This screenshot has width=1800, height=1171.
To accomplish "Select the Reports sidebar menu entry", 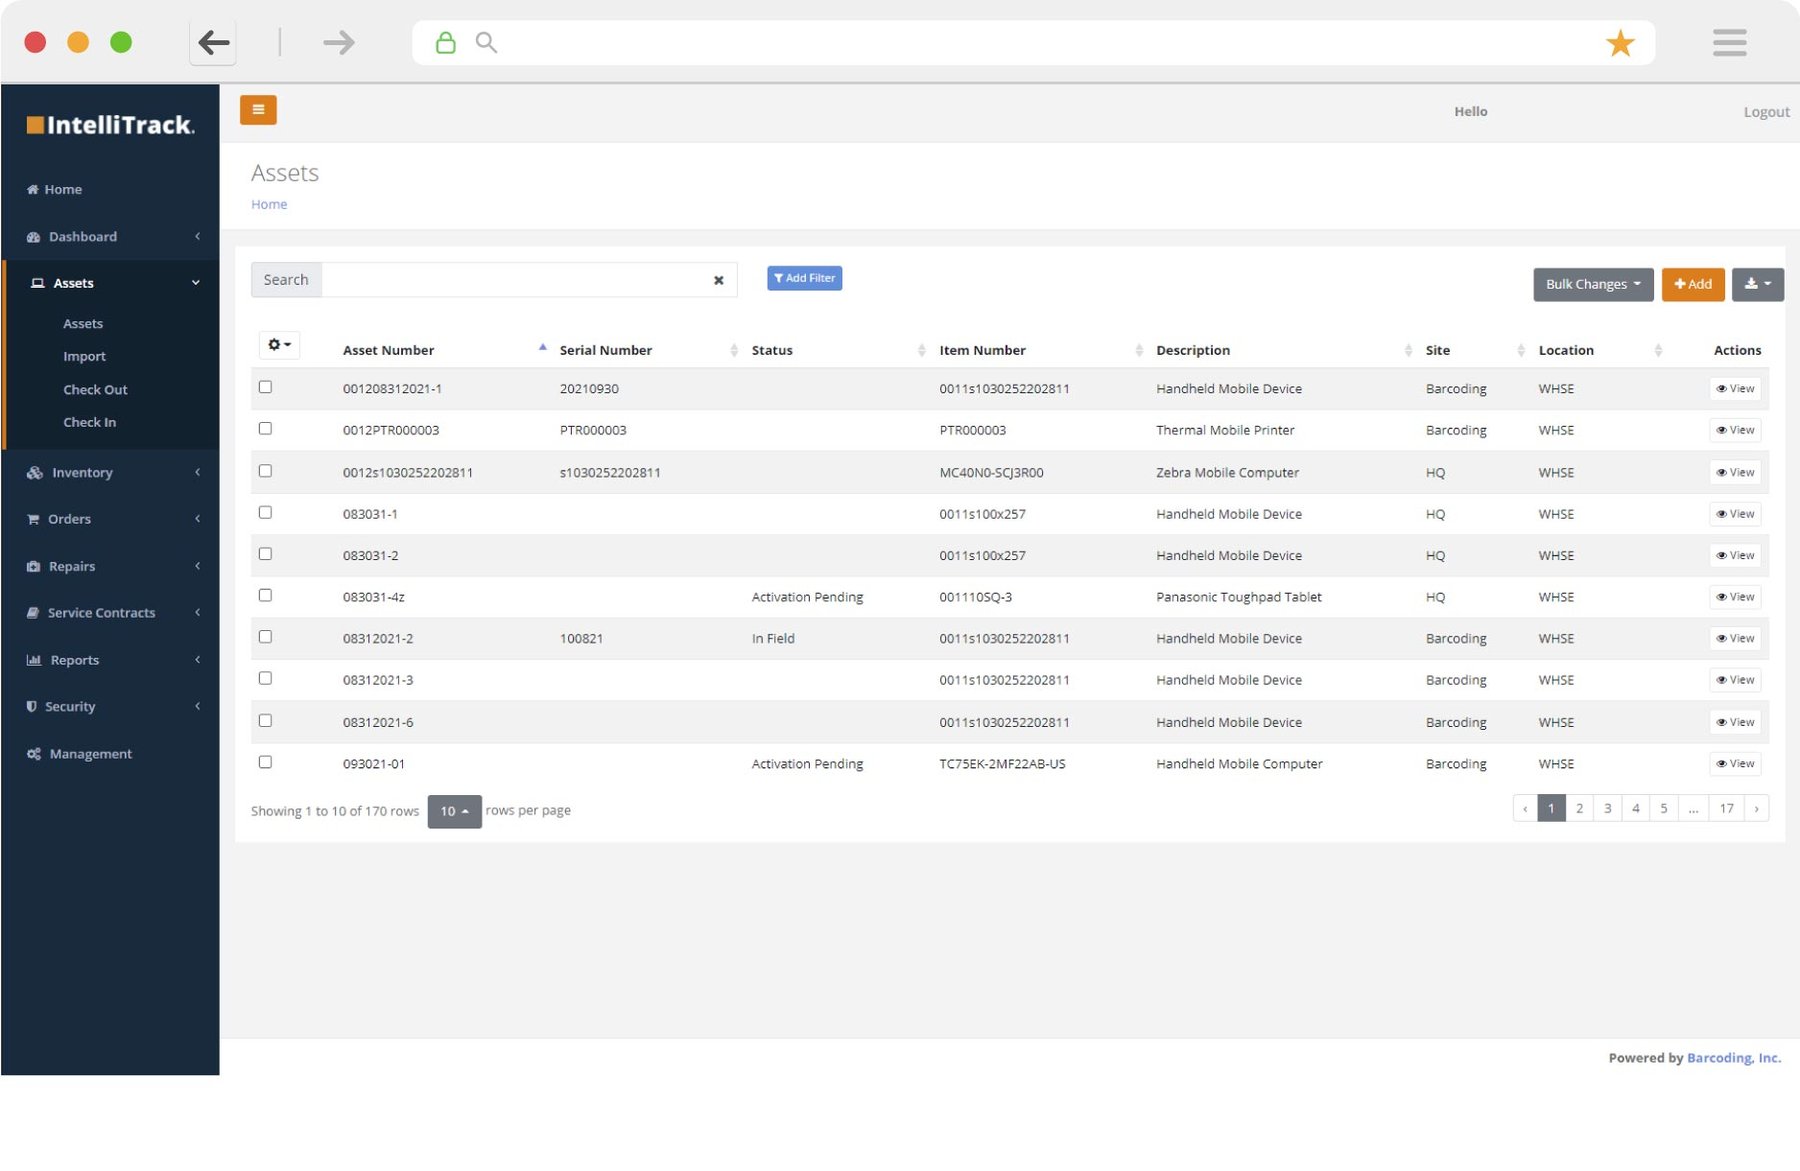I will 74,660.
